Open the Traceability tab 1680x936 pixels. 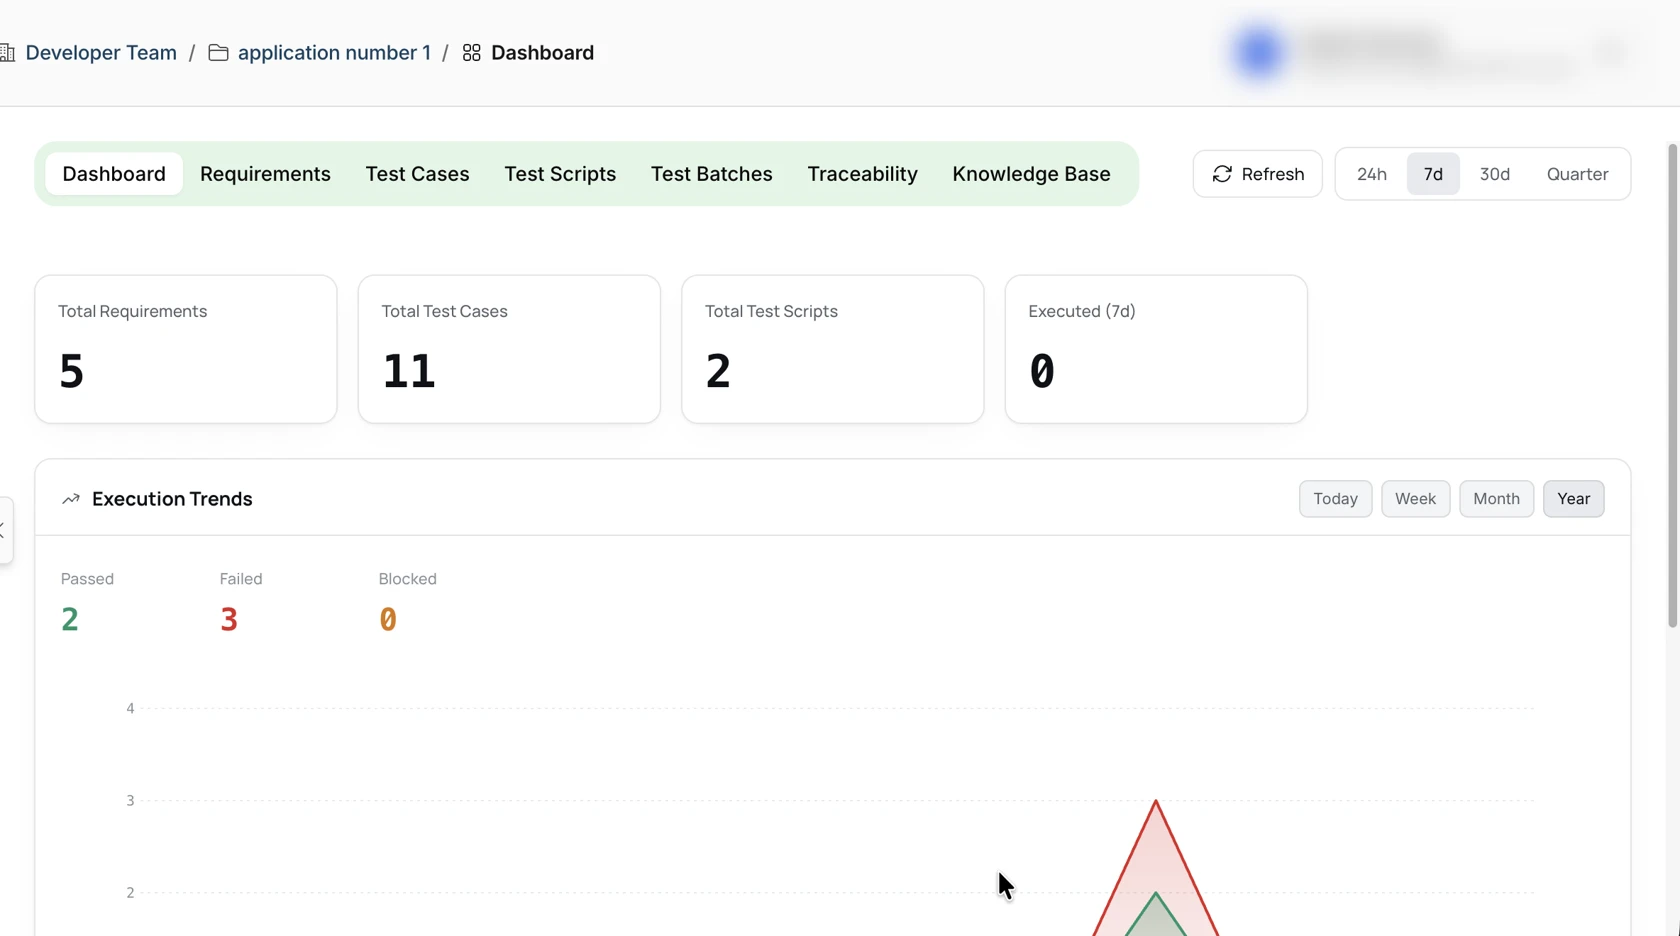pos(862,174)
